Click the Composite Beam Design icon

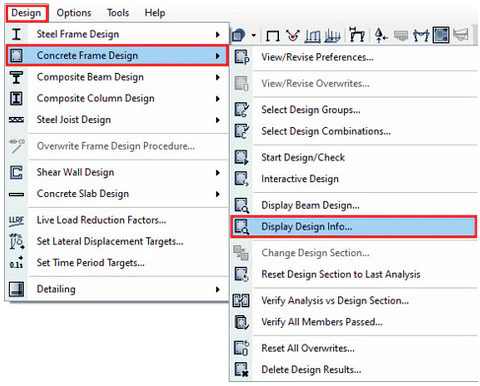[16, 77]
